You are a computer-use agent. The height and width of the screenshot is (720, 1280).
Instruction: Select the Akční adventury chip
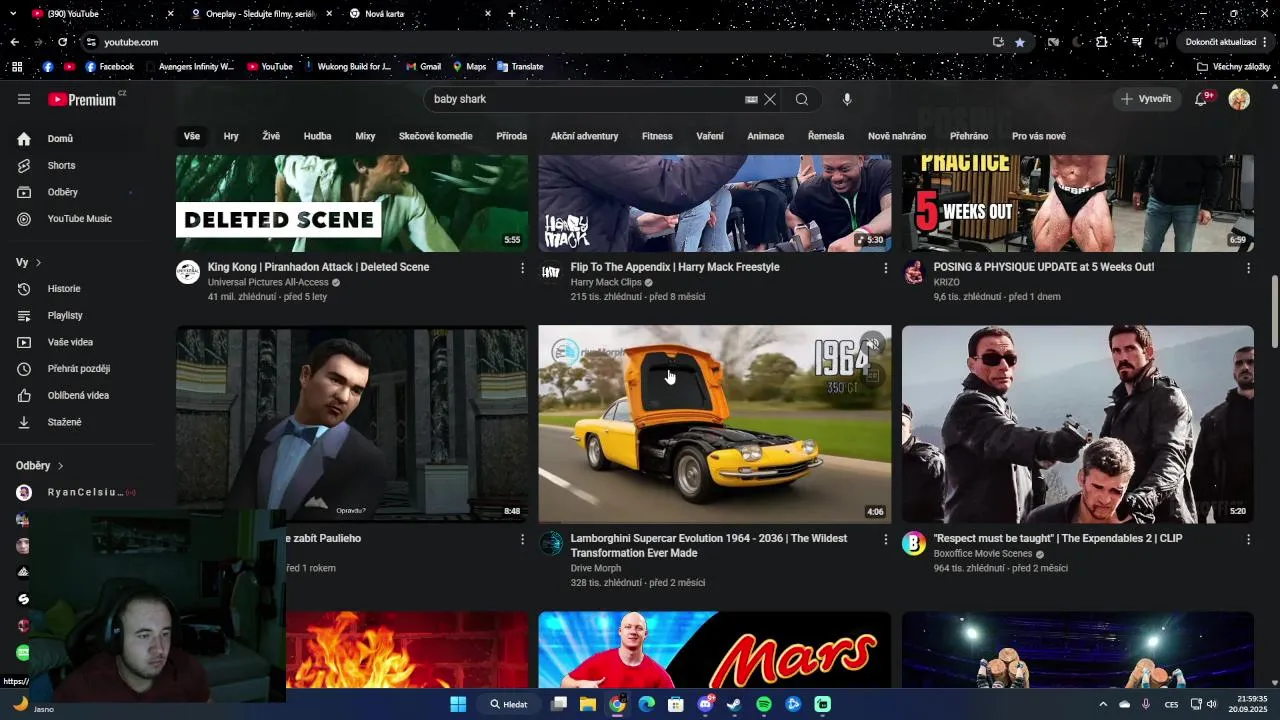pos(584,136)
